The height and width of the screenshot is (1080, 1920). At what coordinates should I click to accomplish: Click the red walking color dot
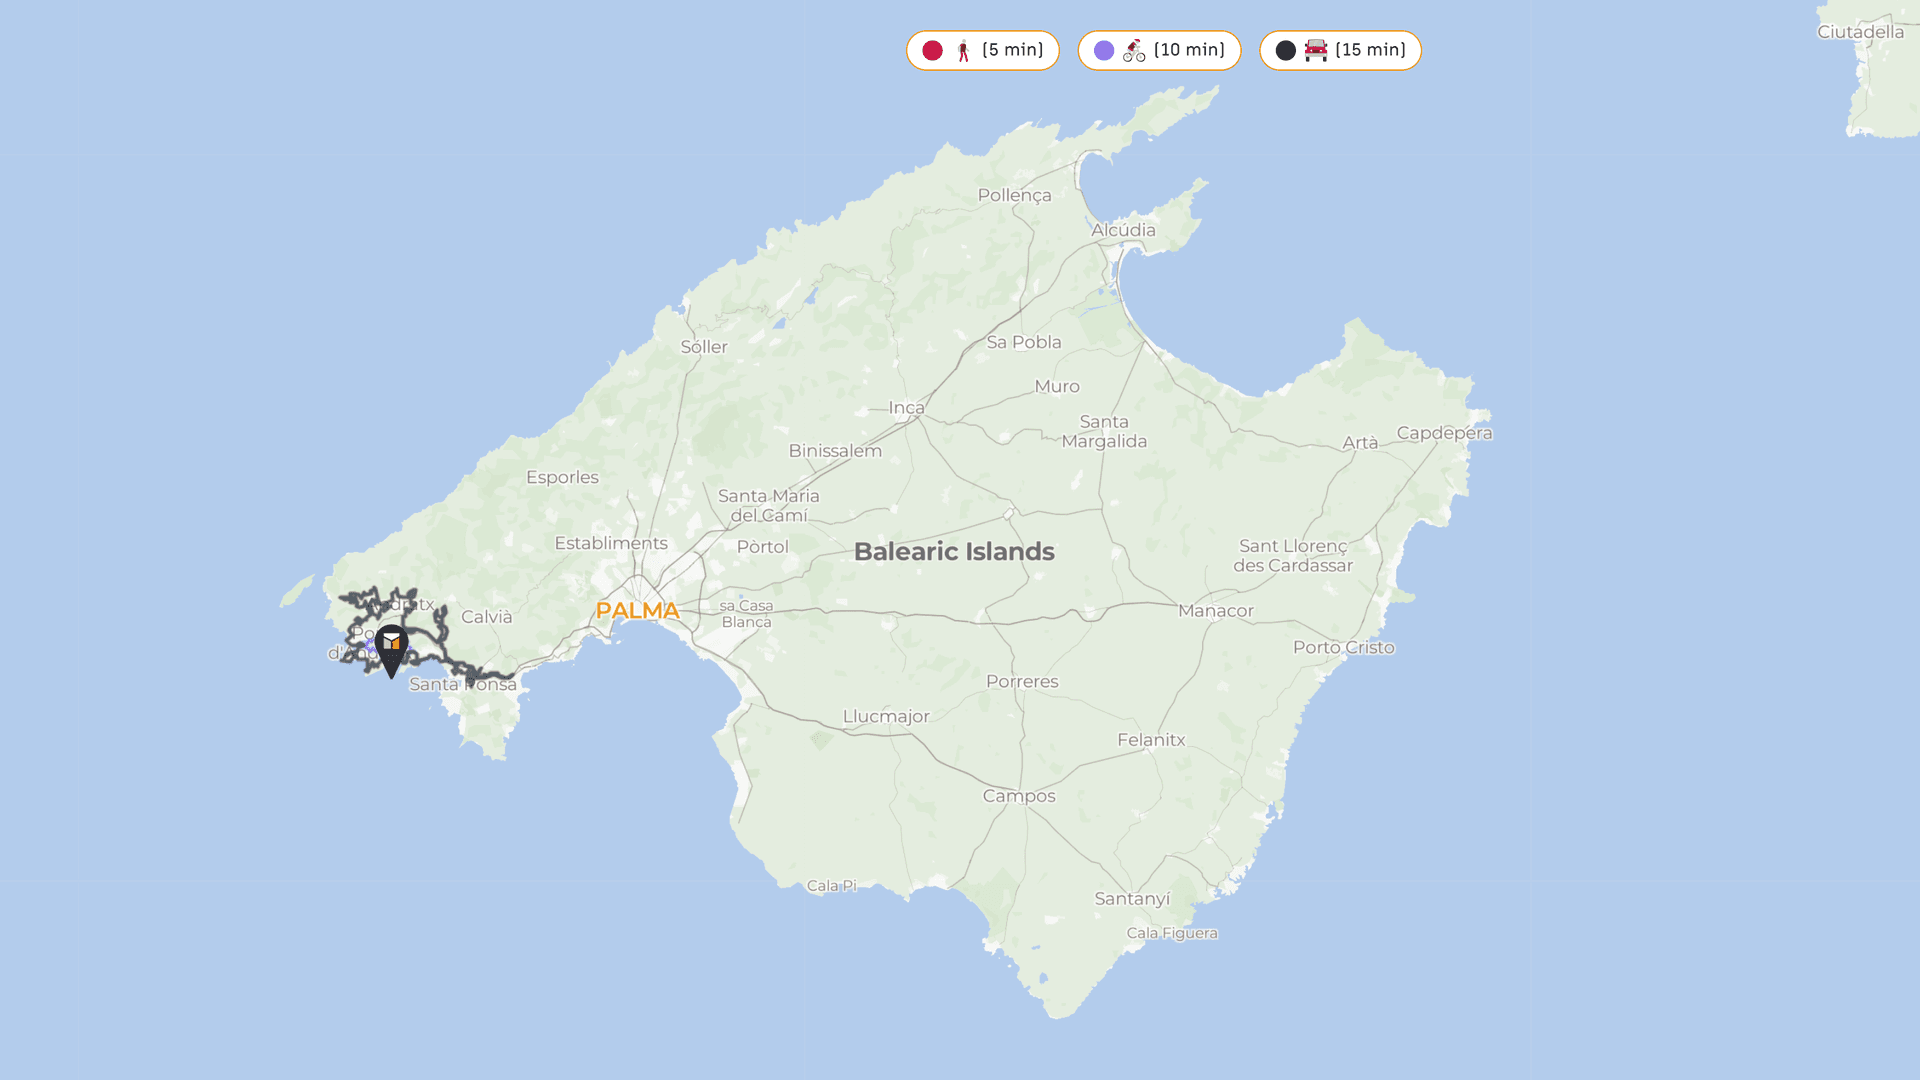pyautogui.click(x=932, y=50)
